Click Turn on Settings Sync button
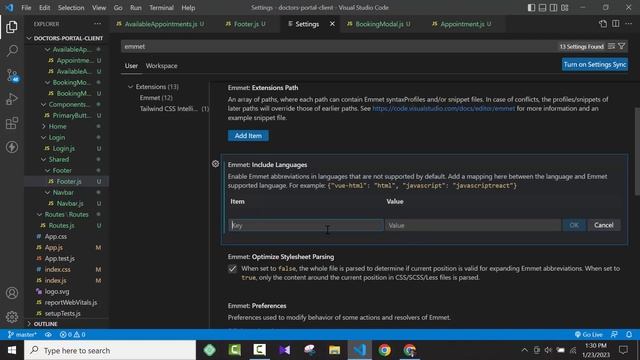The height and width of the screenshot is (360, 640). (595, 64)
